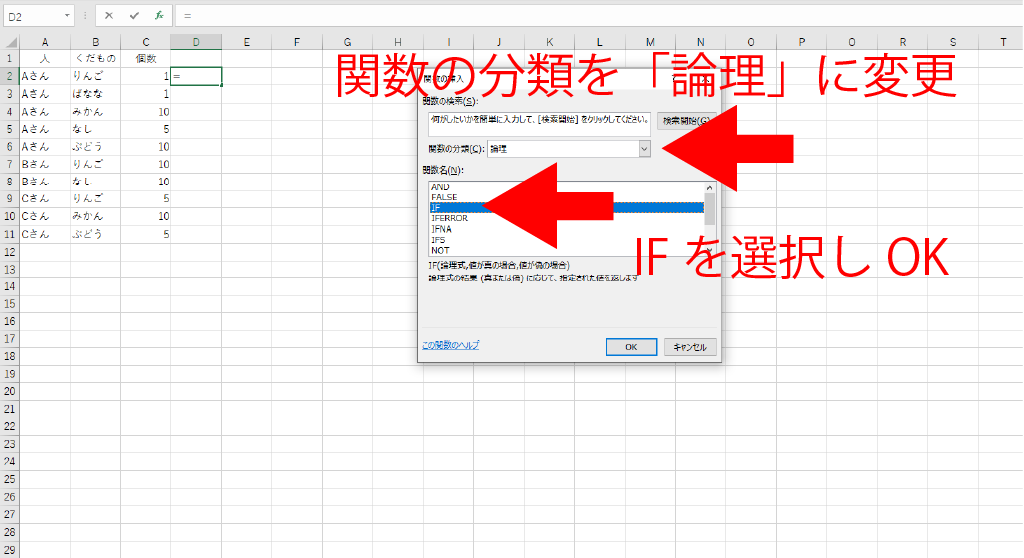Screen dimensions: 1024x558
Task: Expand the 関数の分類 category dropdown
Action: pos(644,148)
